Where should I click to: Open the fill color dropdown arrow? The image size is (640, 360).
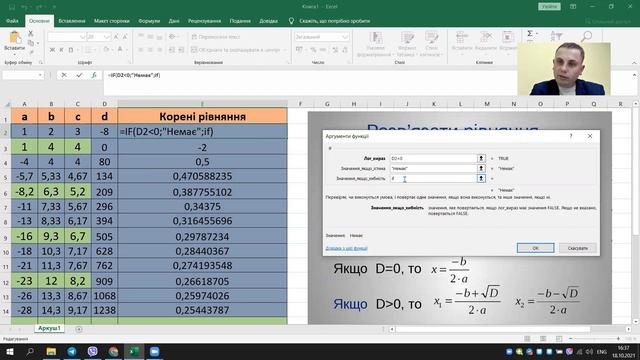tap(113, 50)
